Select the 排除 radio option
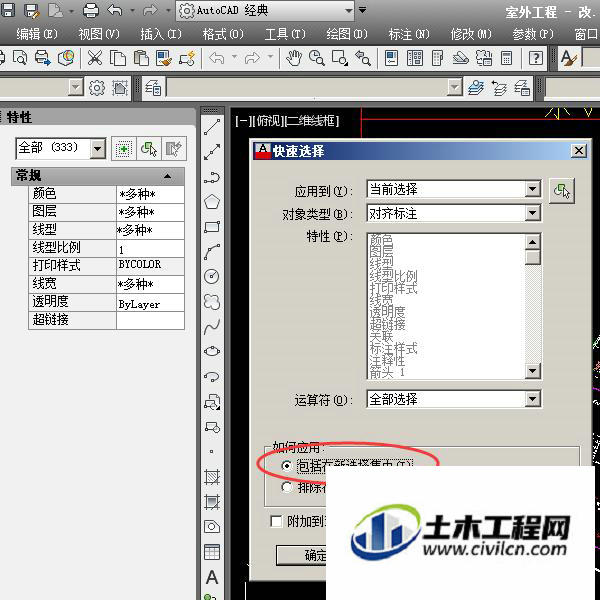This screenshot has height=600, width=600. (x=286, y=487)
